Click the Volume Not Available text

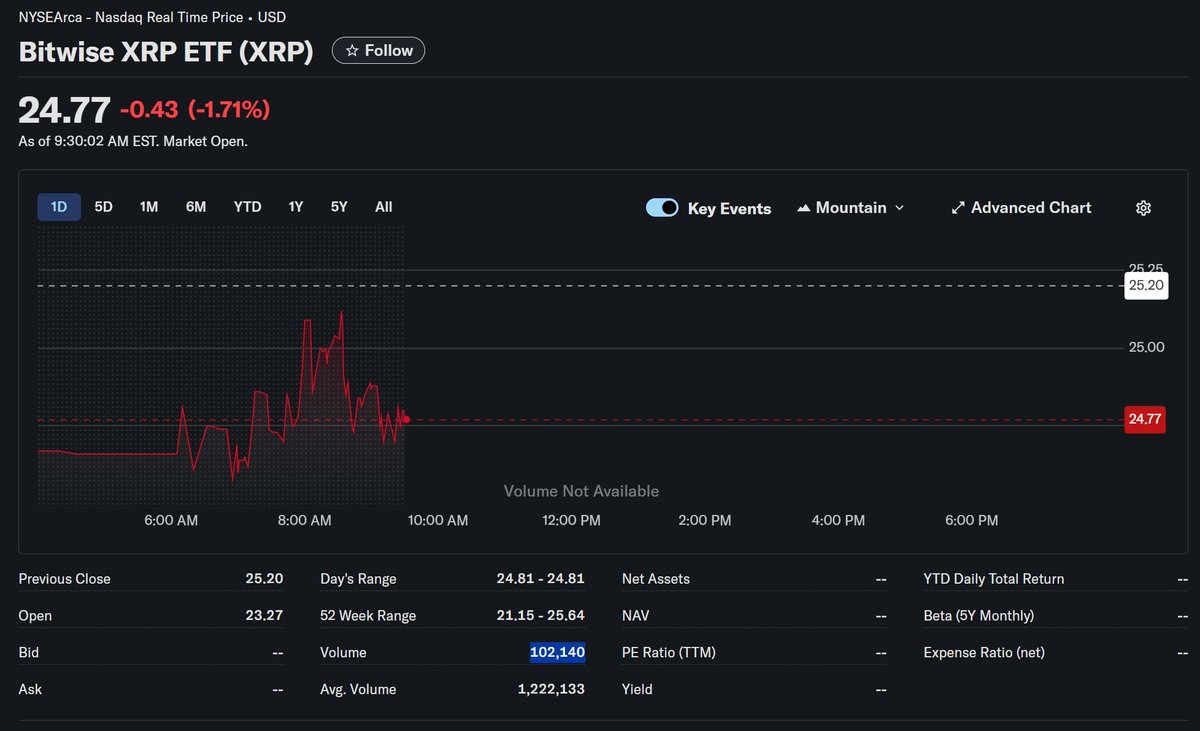[x=581, y=491]
